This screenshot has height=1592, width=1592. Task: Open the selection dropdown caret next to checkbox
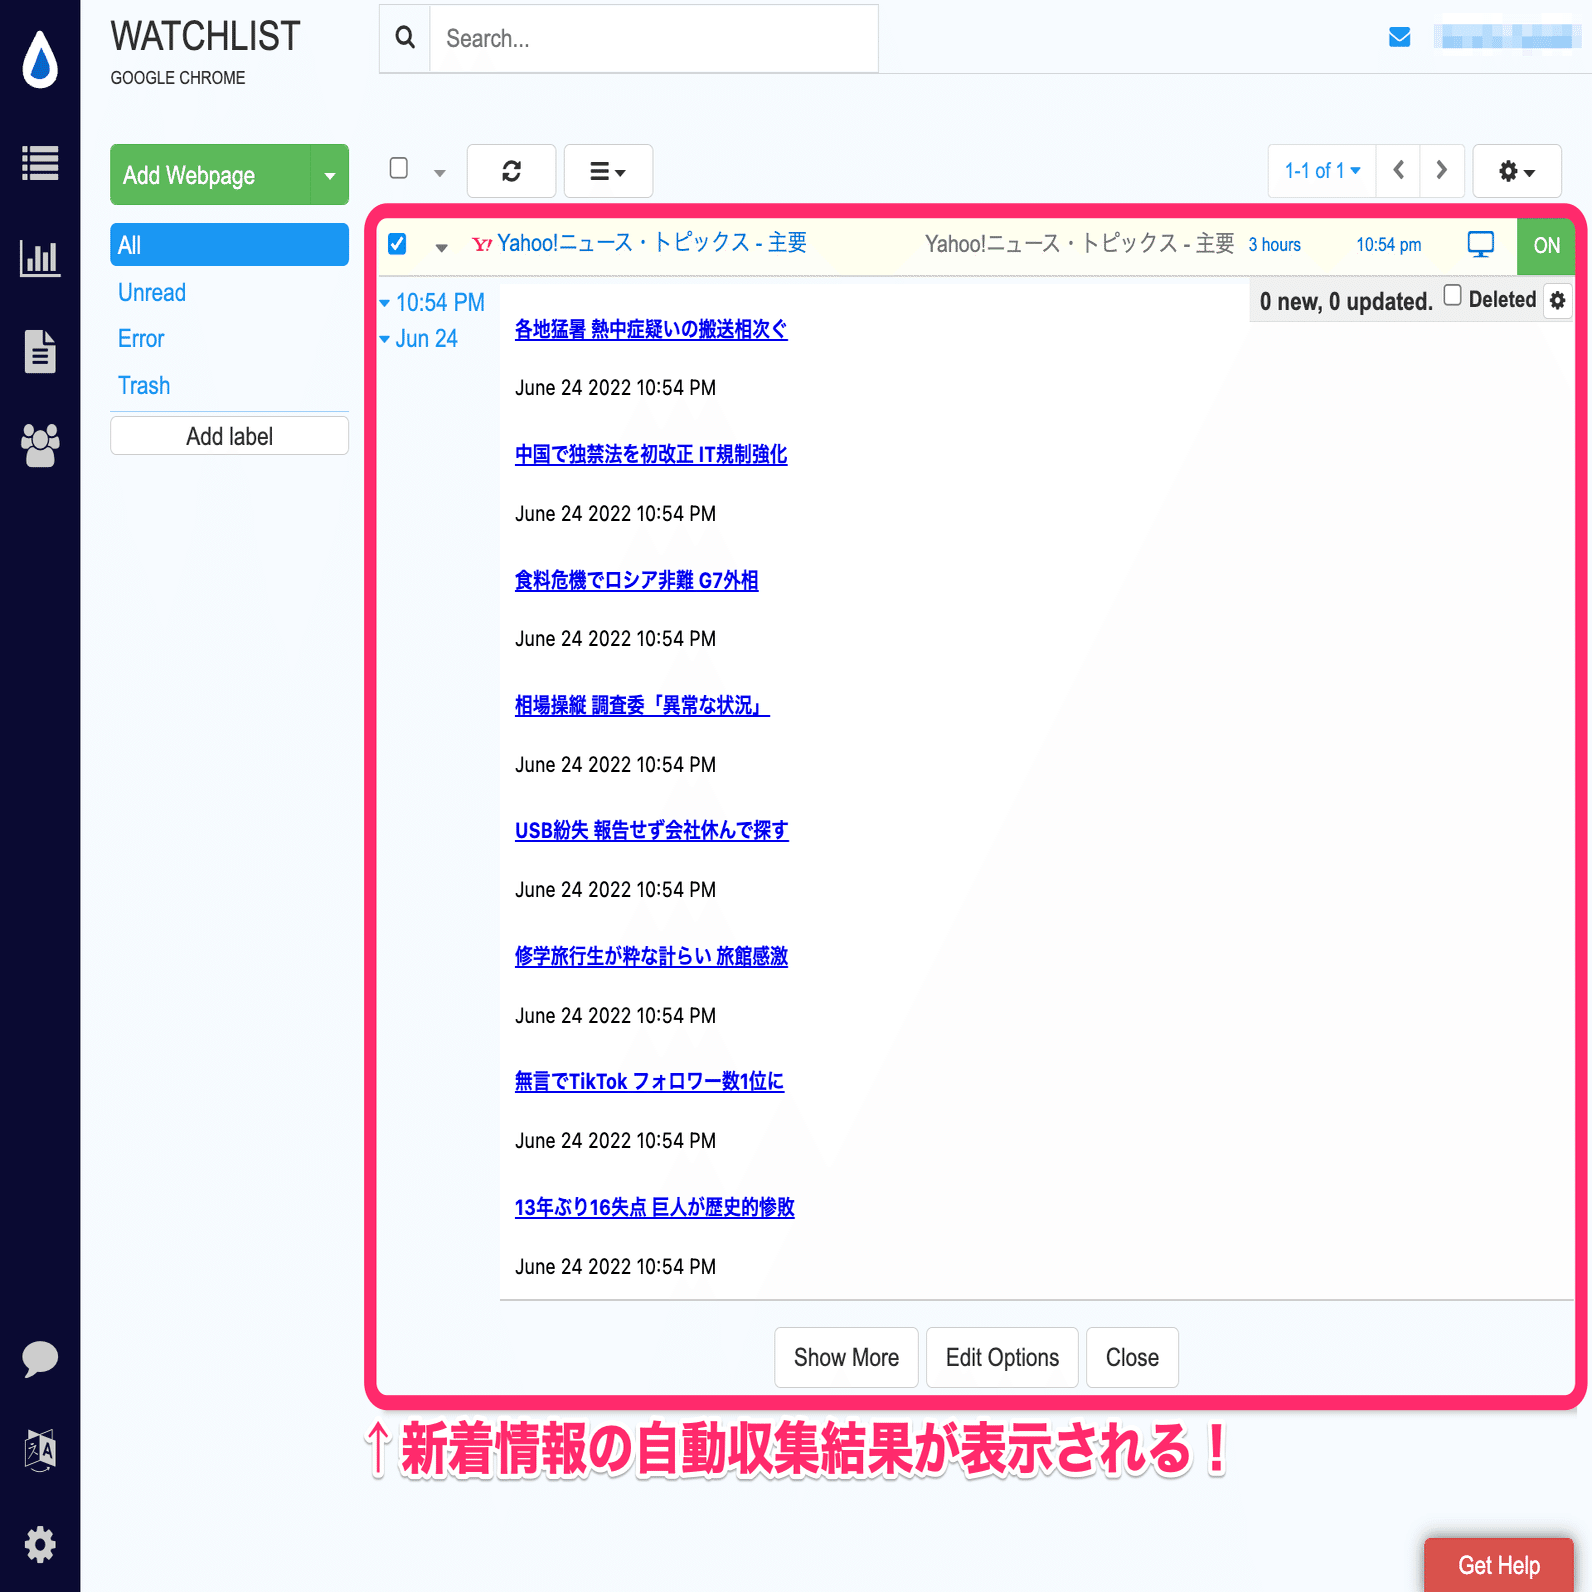tap(439, 173)
